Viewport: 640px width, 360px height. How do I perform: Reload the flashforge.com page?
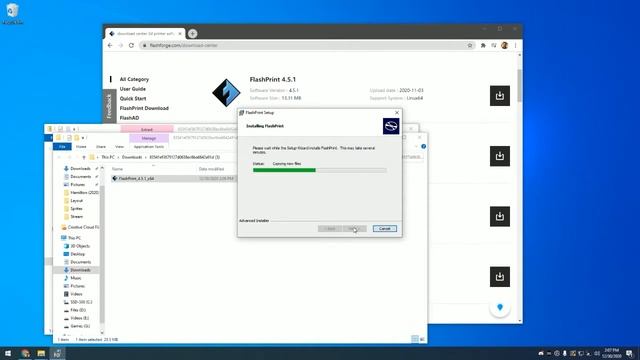[x=131, y=45]
